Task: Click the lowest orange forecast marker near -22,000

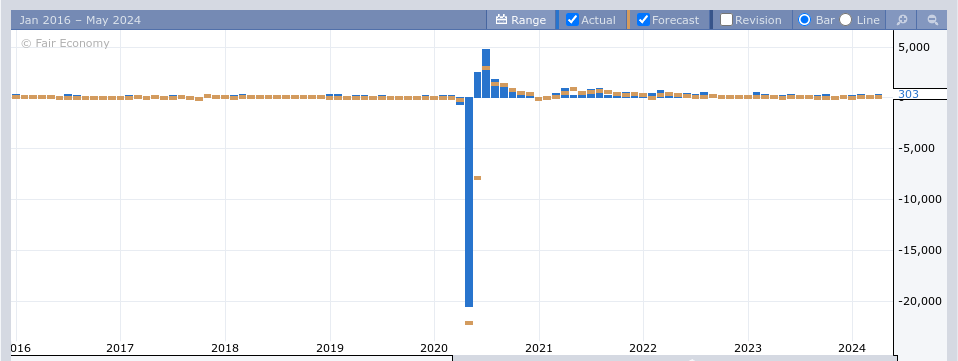Action: point(469,323)
